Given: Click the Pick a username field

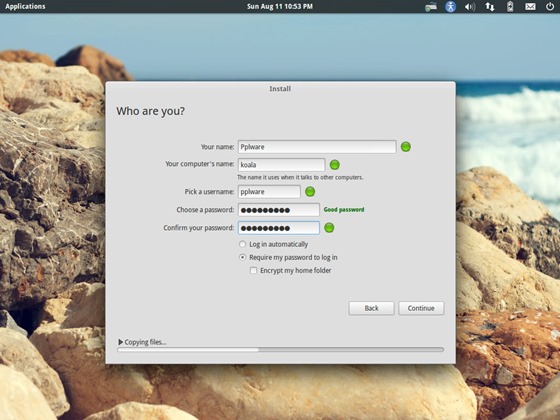Looking at the screenshot, I should (x=269, y=192).
